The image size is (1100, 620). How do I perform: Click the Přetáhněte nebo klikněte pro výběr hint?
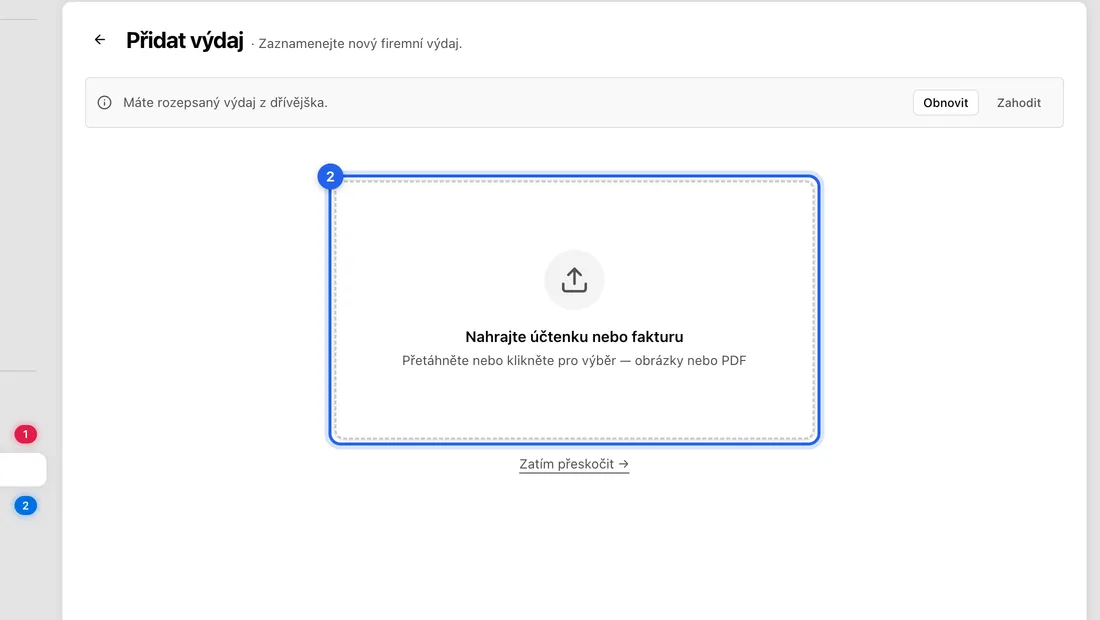[x=574, y=360]
